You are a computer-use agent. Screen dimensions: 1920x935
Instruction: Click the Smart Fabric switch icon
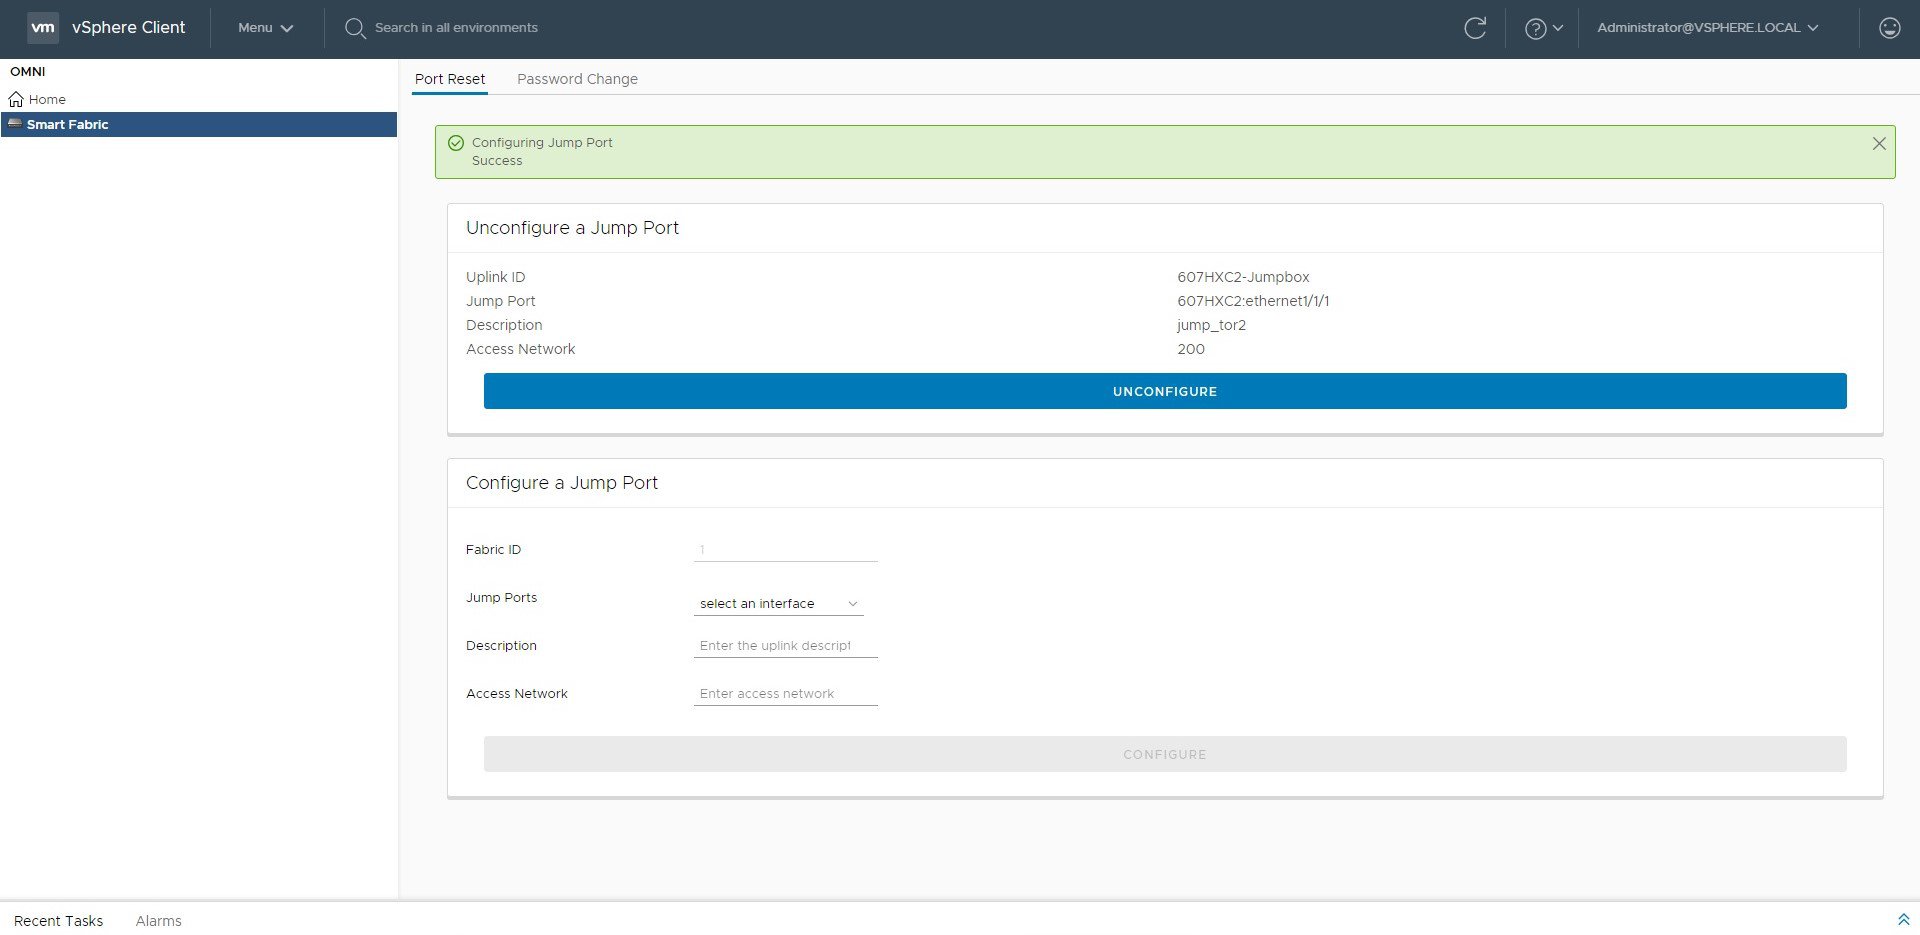15,124
